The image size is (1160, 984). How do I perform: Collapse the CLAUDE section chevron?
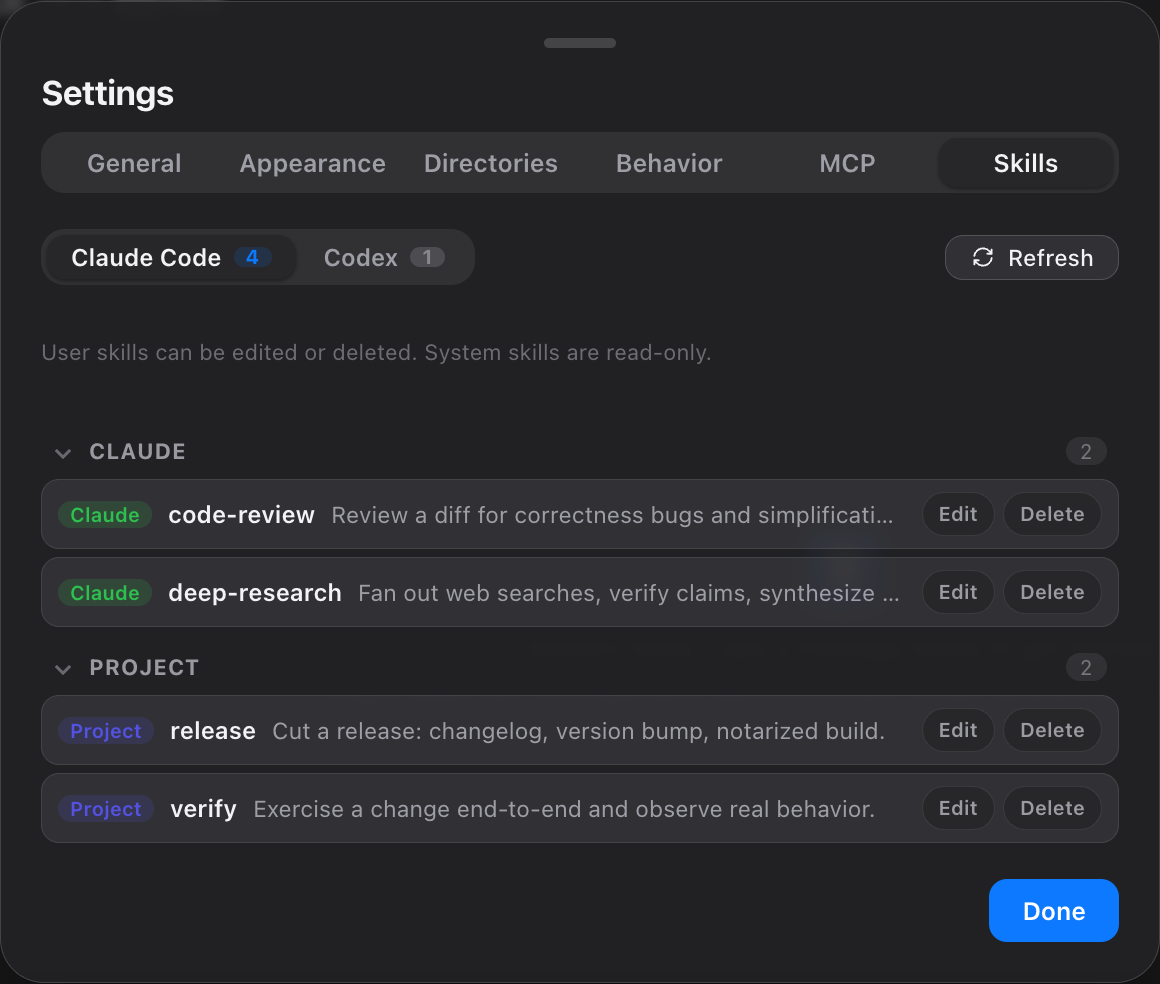pos(63,453)
